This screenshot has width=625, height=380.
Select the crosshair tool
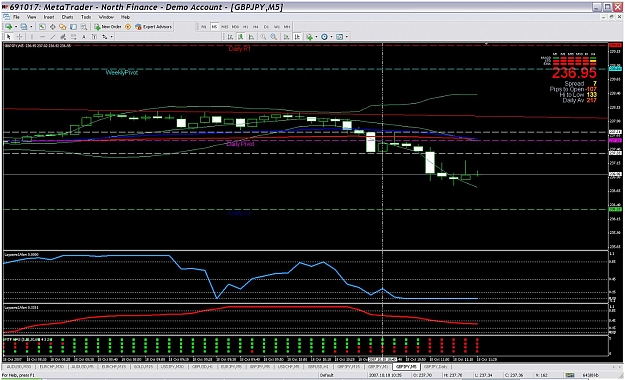(19, 37)
